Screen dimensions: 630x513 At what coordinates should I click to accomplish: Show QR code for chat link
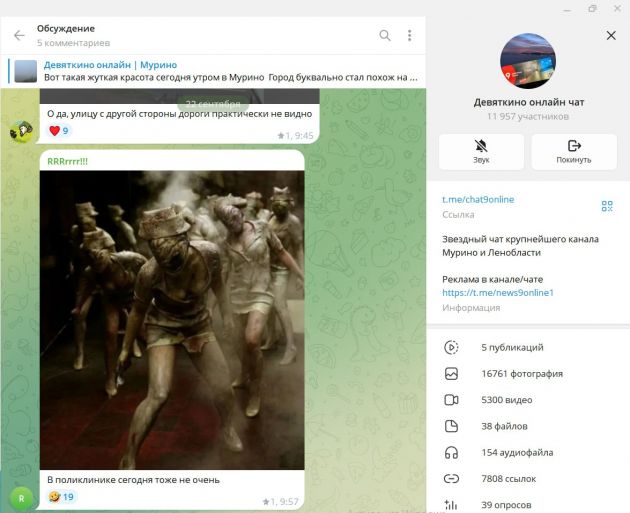click(x=607, y=206)
